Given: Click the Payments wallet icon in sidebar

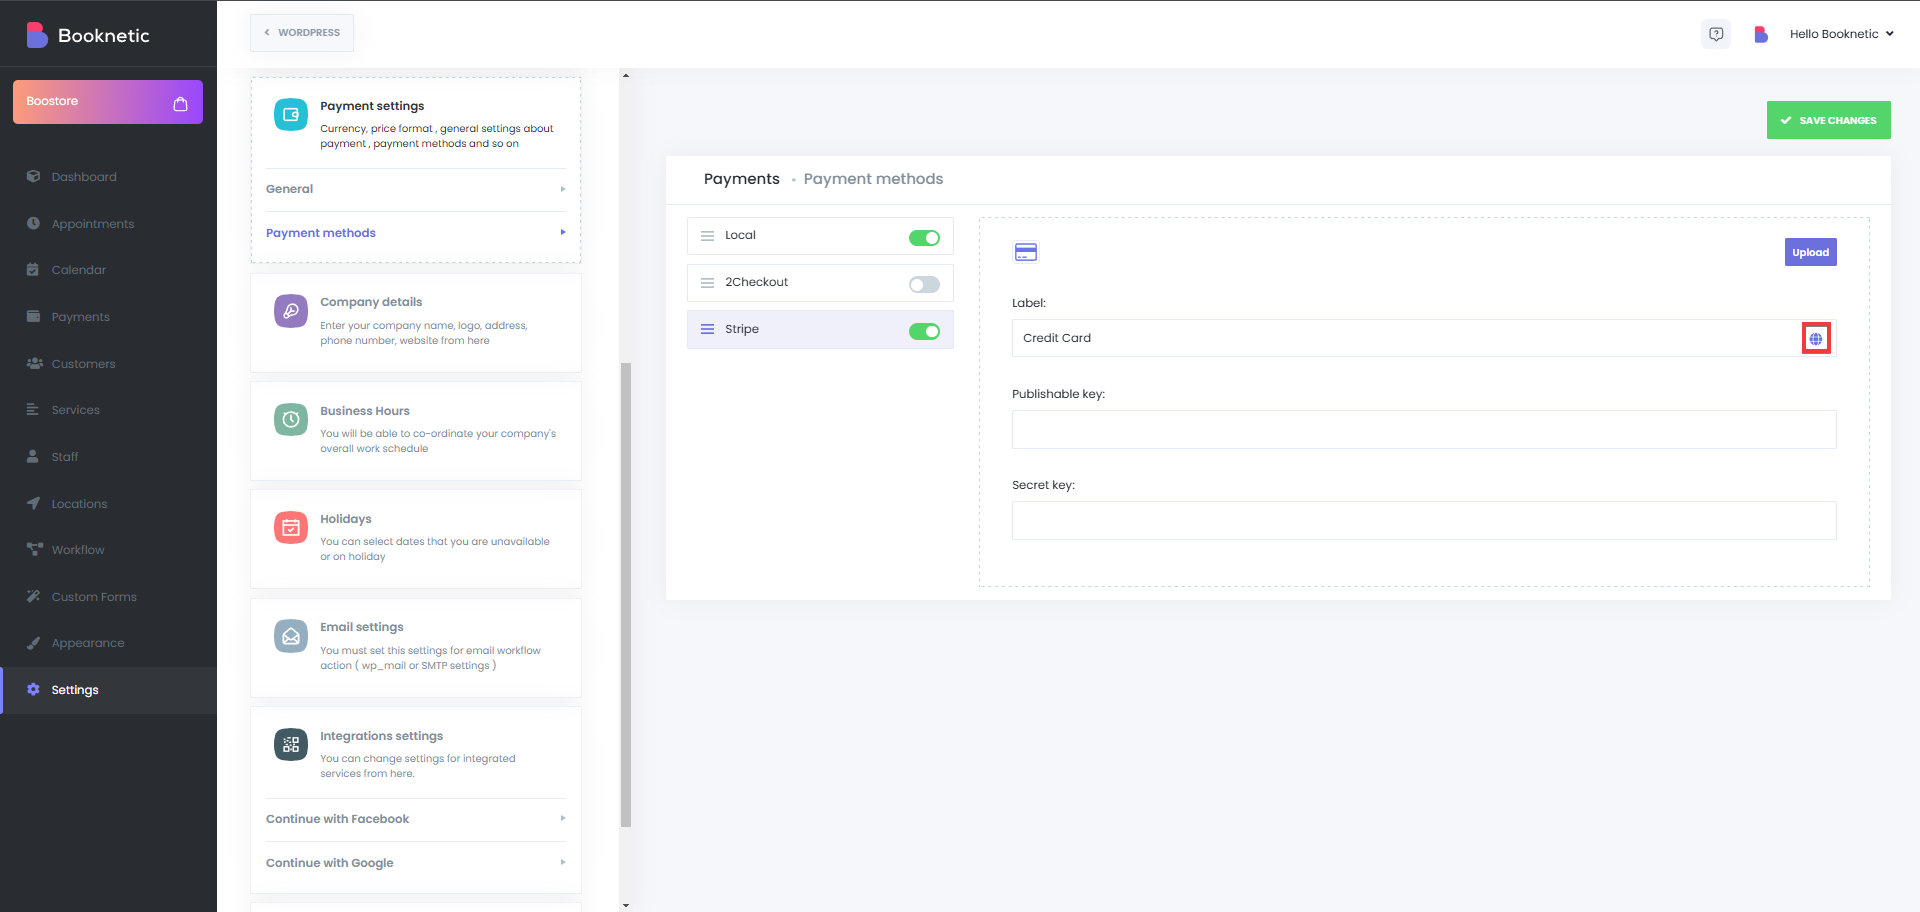Looking at the screenshot, I should tap(33, 316).
